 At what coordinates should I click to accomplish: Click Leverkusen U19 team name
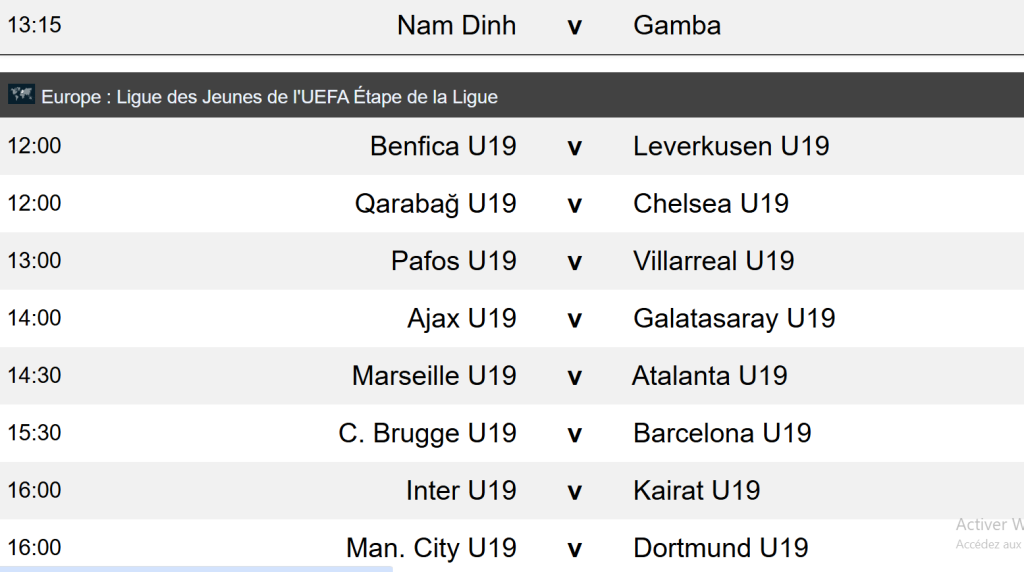click(x=731, y=146)
